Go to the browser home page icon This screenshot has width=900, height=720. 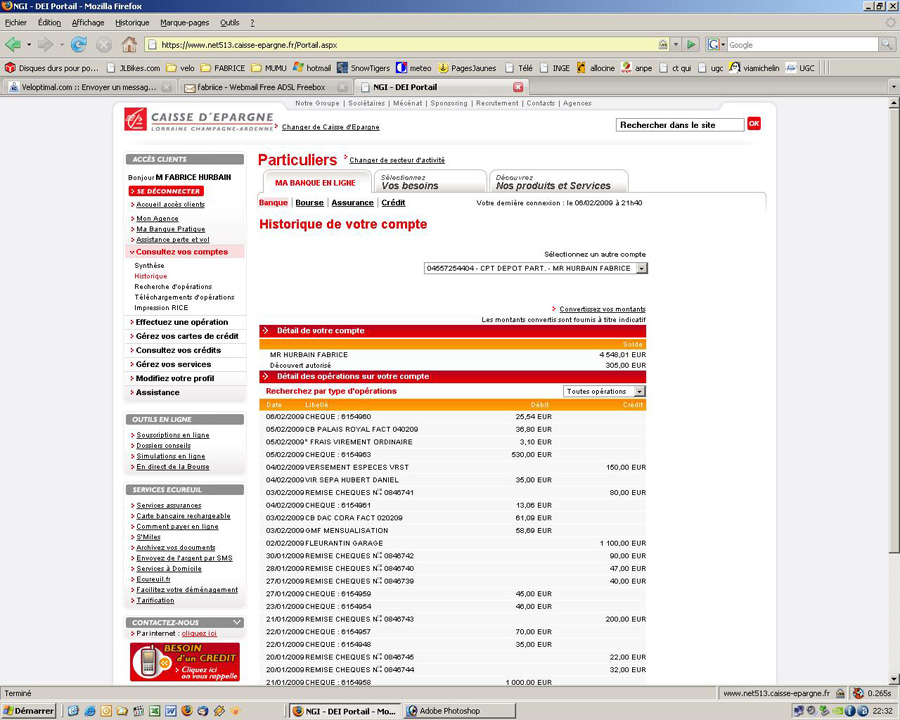coord(129,44)
